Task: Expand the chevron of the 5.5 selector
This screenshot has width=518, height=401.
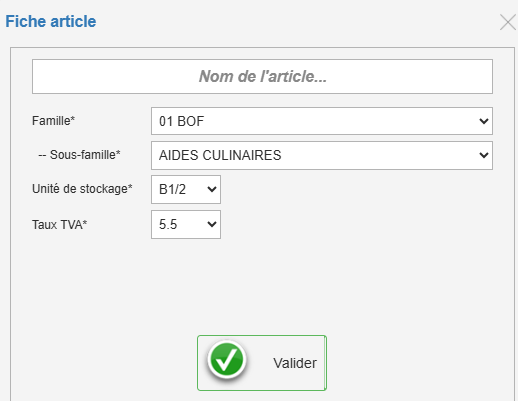Action: [212, 224]
